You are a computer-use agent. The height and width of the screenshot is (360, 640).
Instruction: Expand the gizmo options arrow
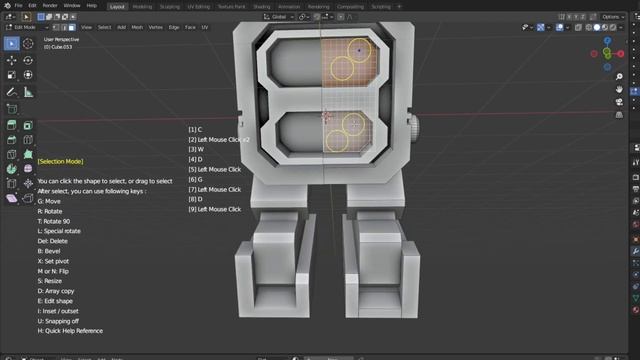click(x=549, y=27)
